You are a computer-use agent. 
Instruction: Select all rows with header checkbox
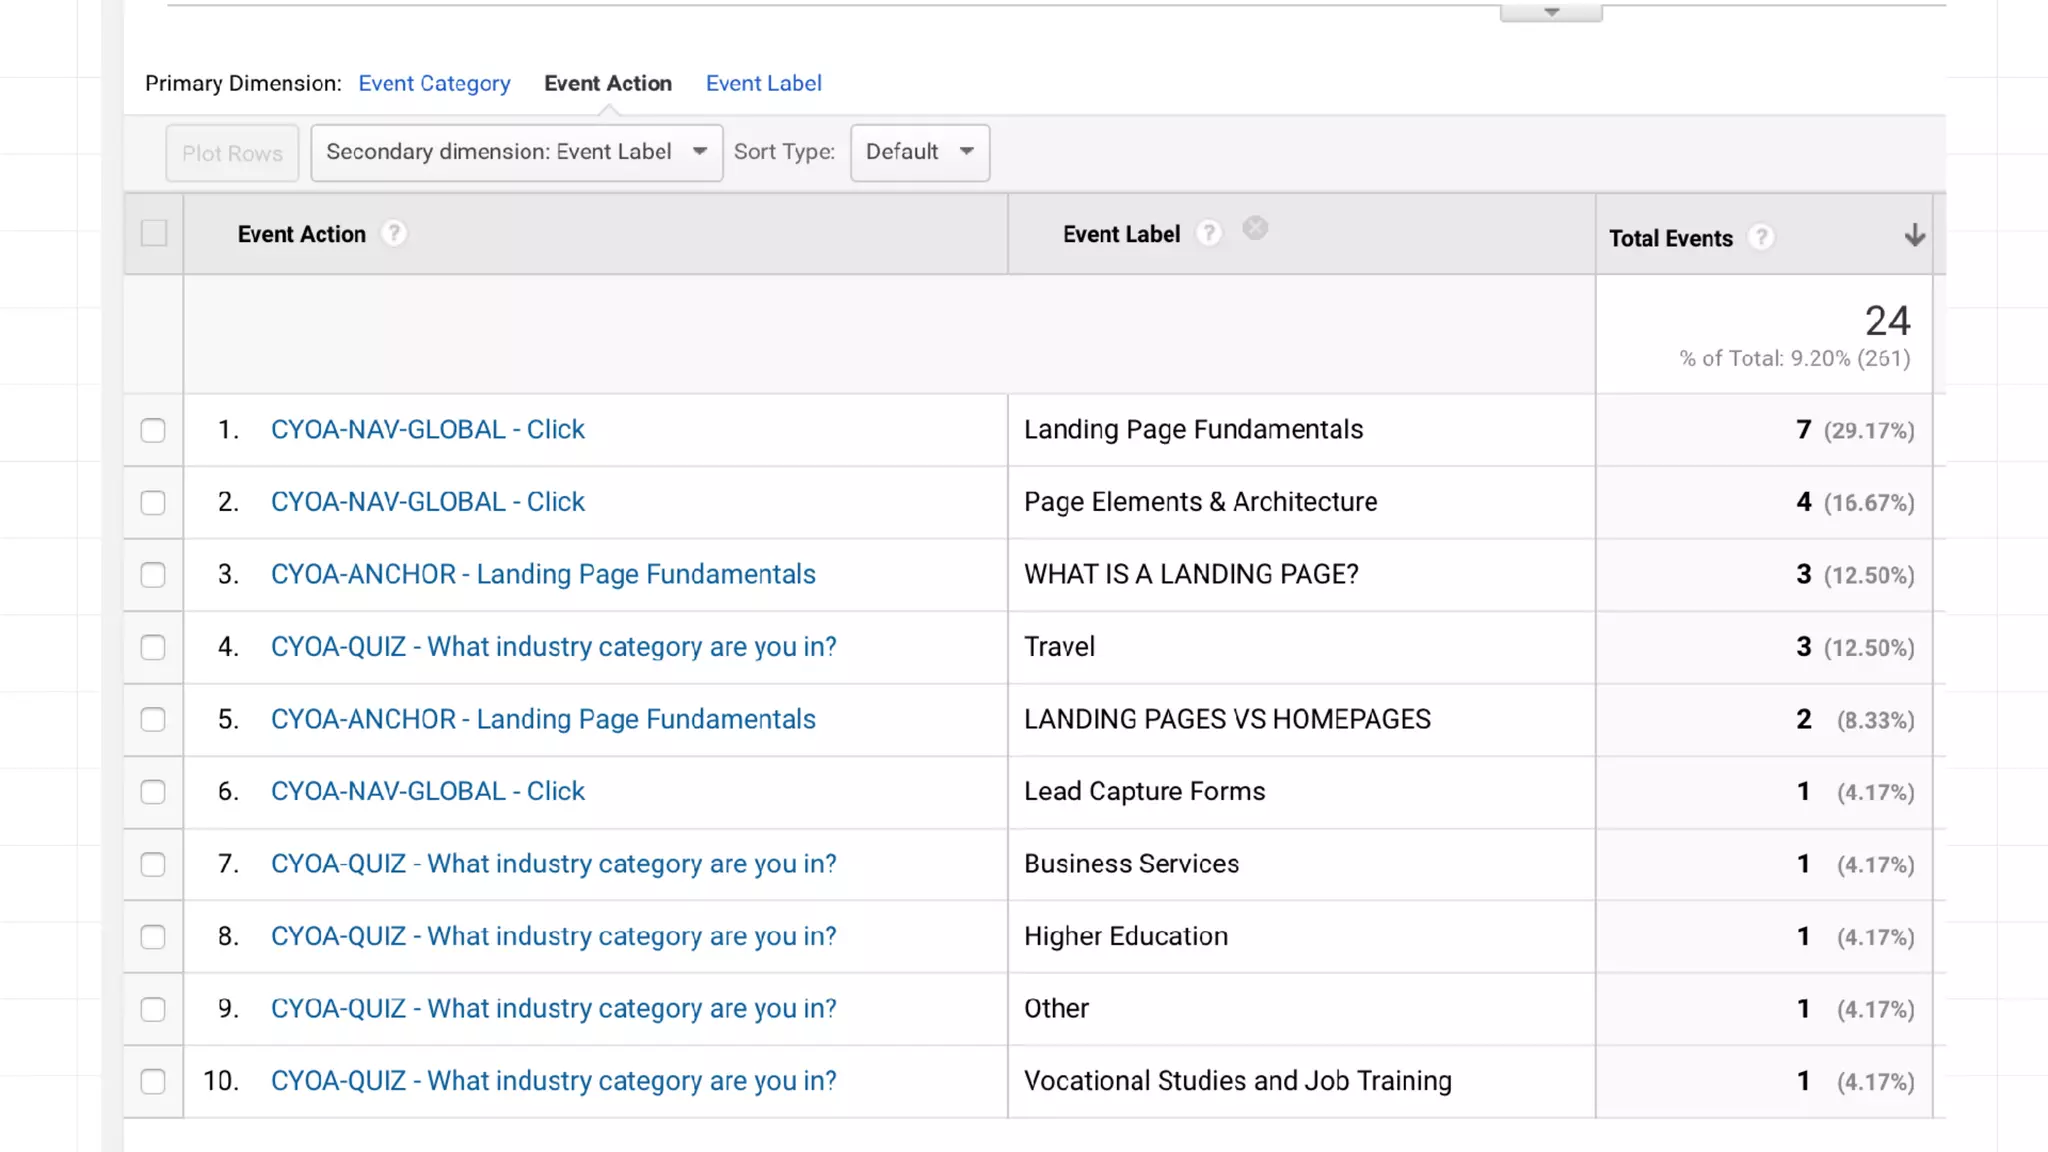tap(154, 233)
